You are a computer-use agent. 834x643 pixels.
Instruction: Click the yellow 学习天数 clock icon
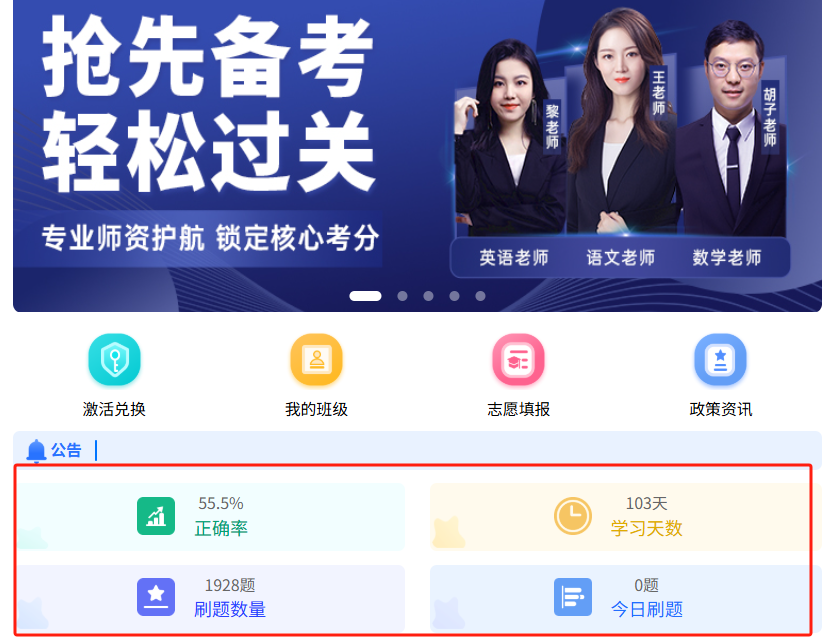[573, 516]
